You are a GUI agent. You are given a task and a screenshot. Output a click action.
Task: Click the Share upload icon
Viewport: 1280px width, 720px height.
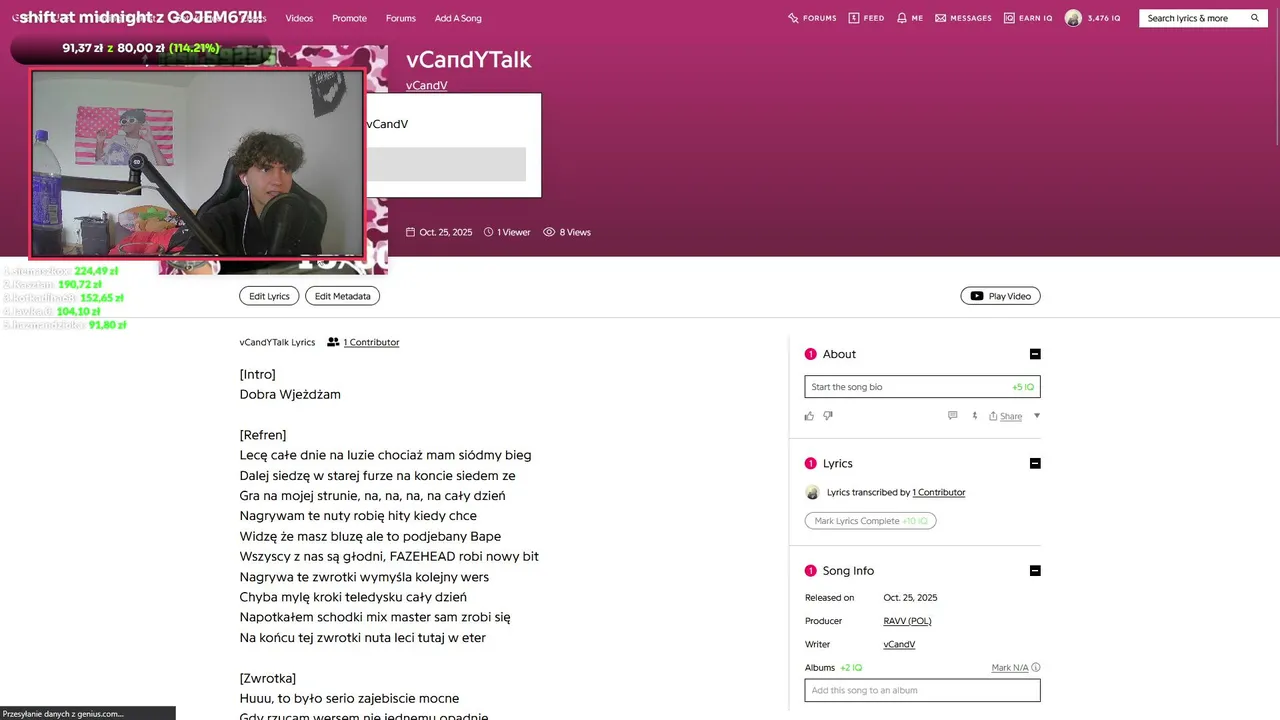coord(993,416)
